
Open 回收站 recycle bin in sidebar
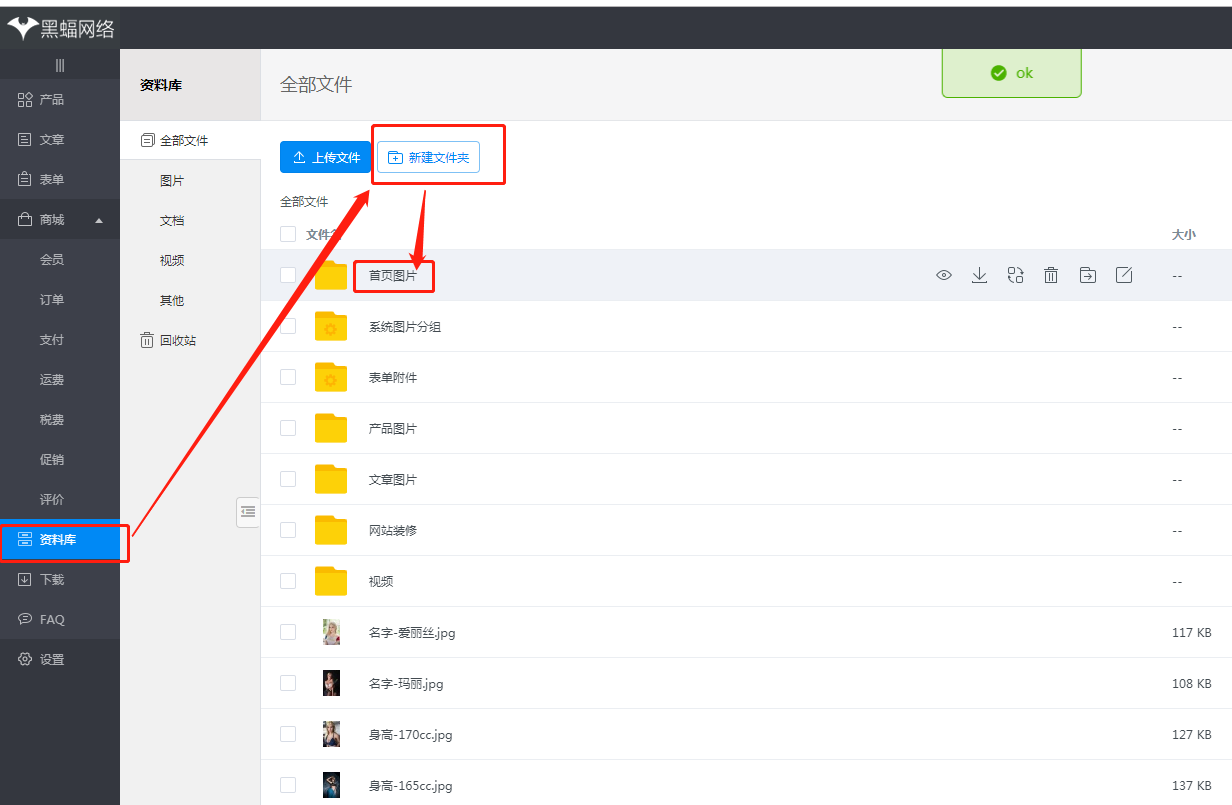(168, 340)
